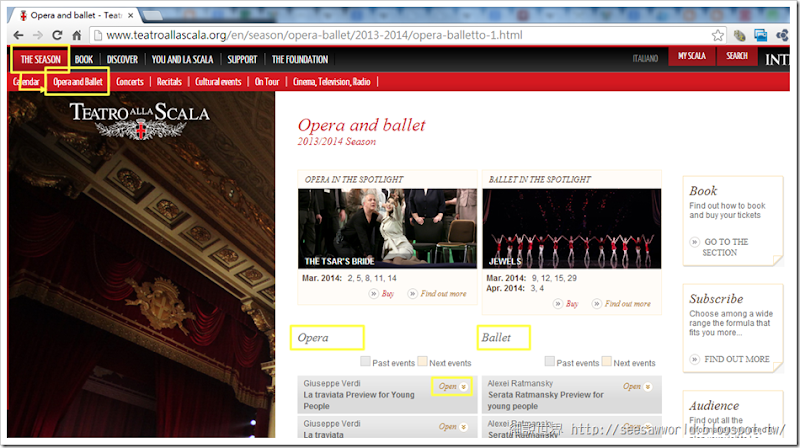Select the Calendar submenu item
800x448 pixels.
(26, 82)
